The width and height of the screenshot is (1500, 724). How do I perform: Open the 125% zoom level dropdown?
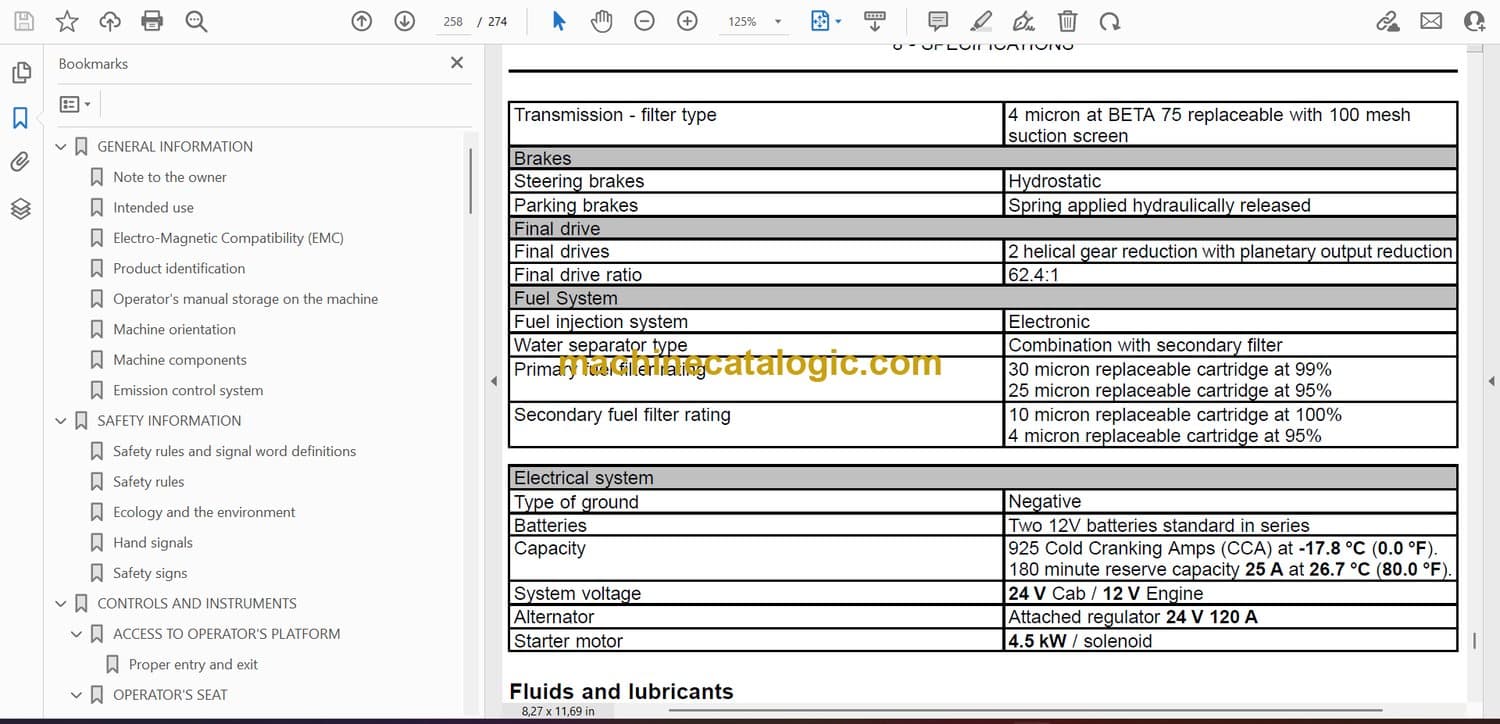(x=777, y=22)
